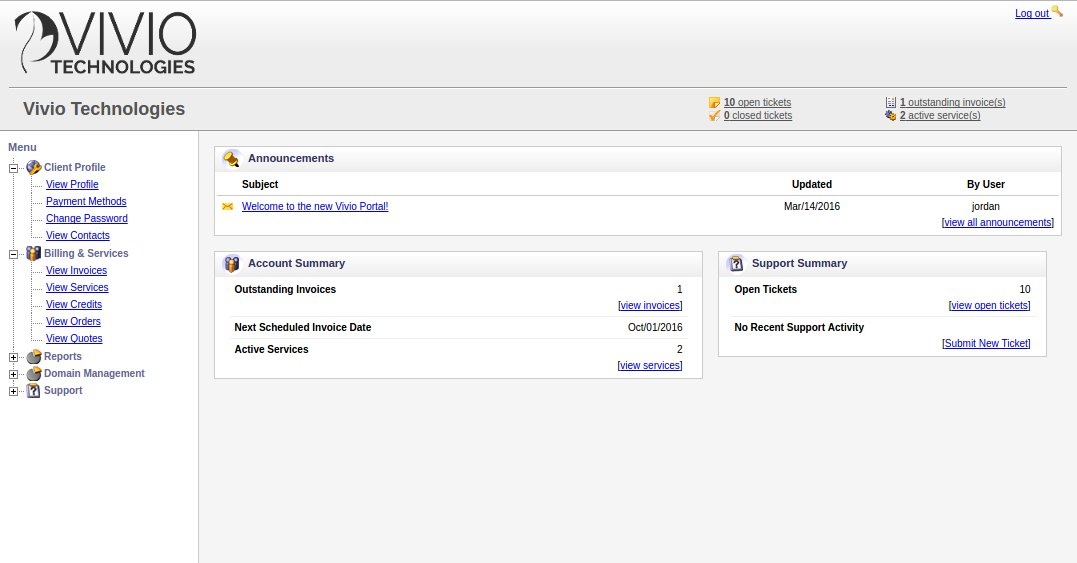Click the Outstanding Invoices label

click(x=285, y=289)
